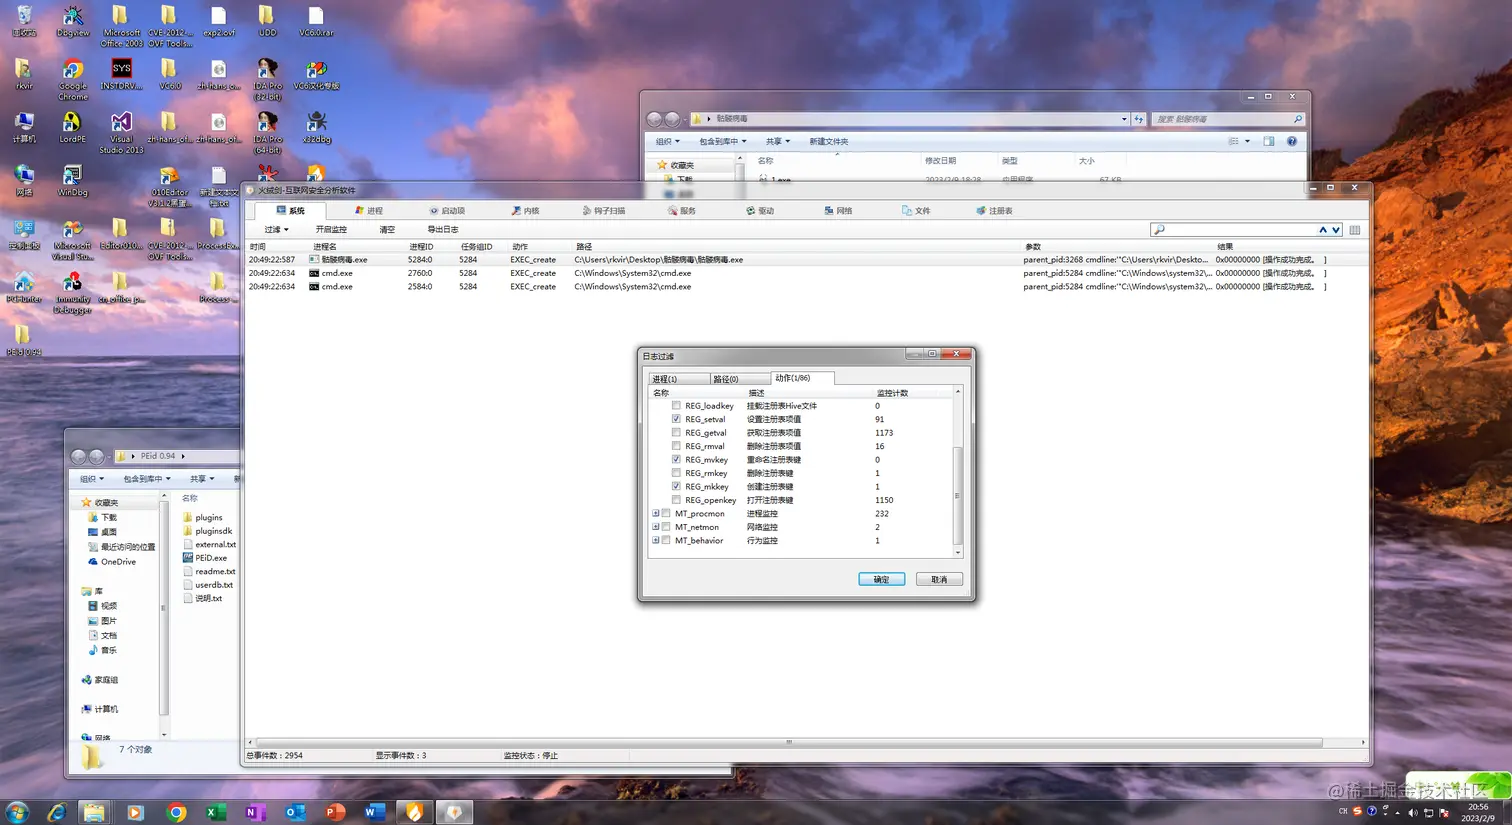This screenshot has width=1512, height=825.
Task: Switch to the 注册表 tab in 火绒剑
Action: click(x=994, y=211)
